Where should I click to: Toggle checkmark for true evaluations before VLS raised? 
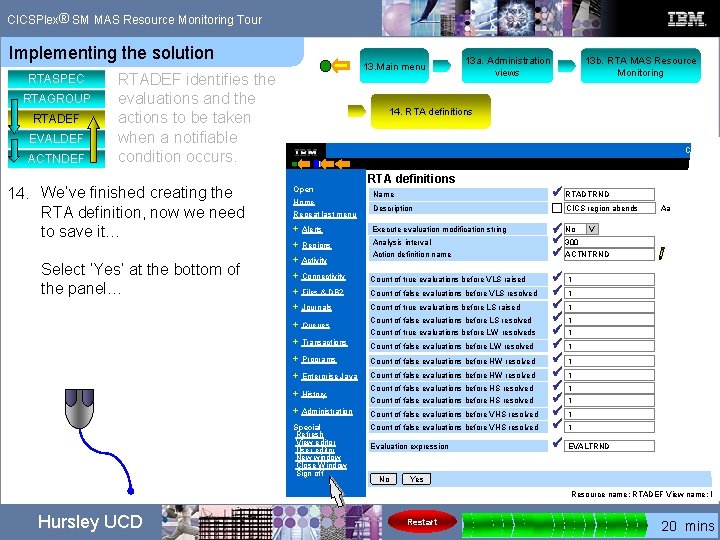point(557,276)
